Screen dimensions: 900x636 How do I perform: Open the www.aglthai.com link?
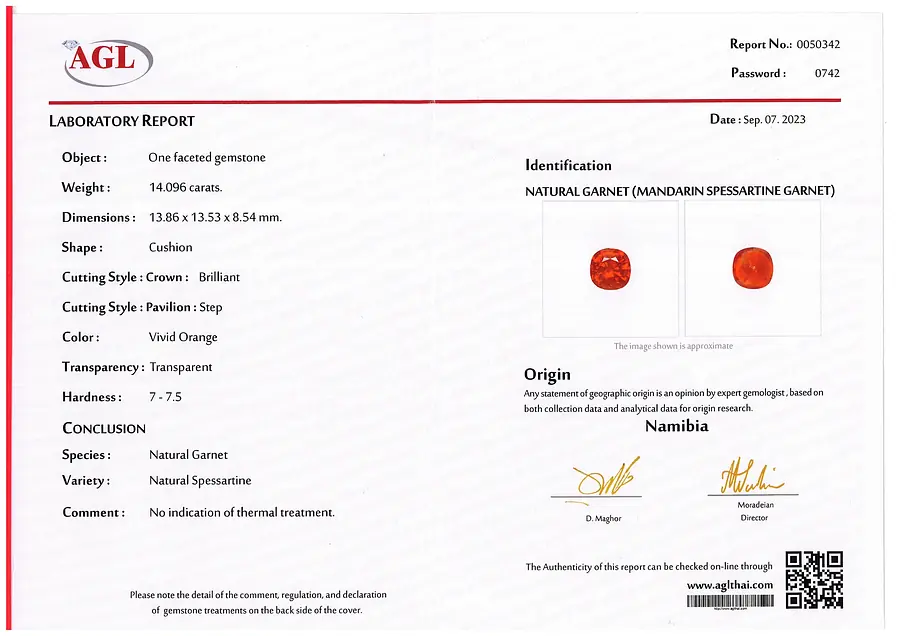730,585
